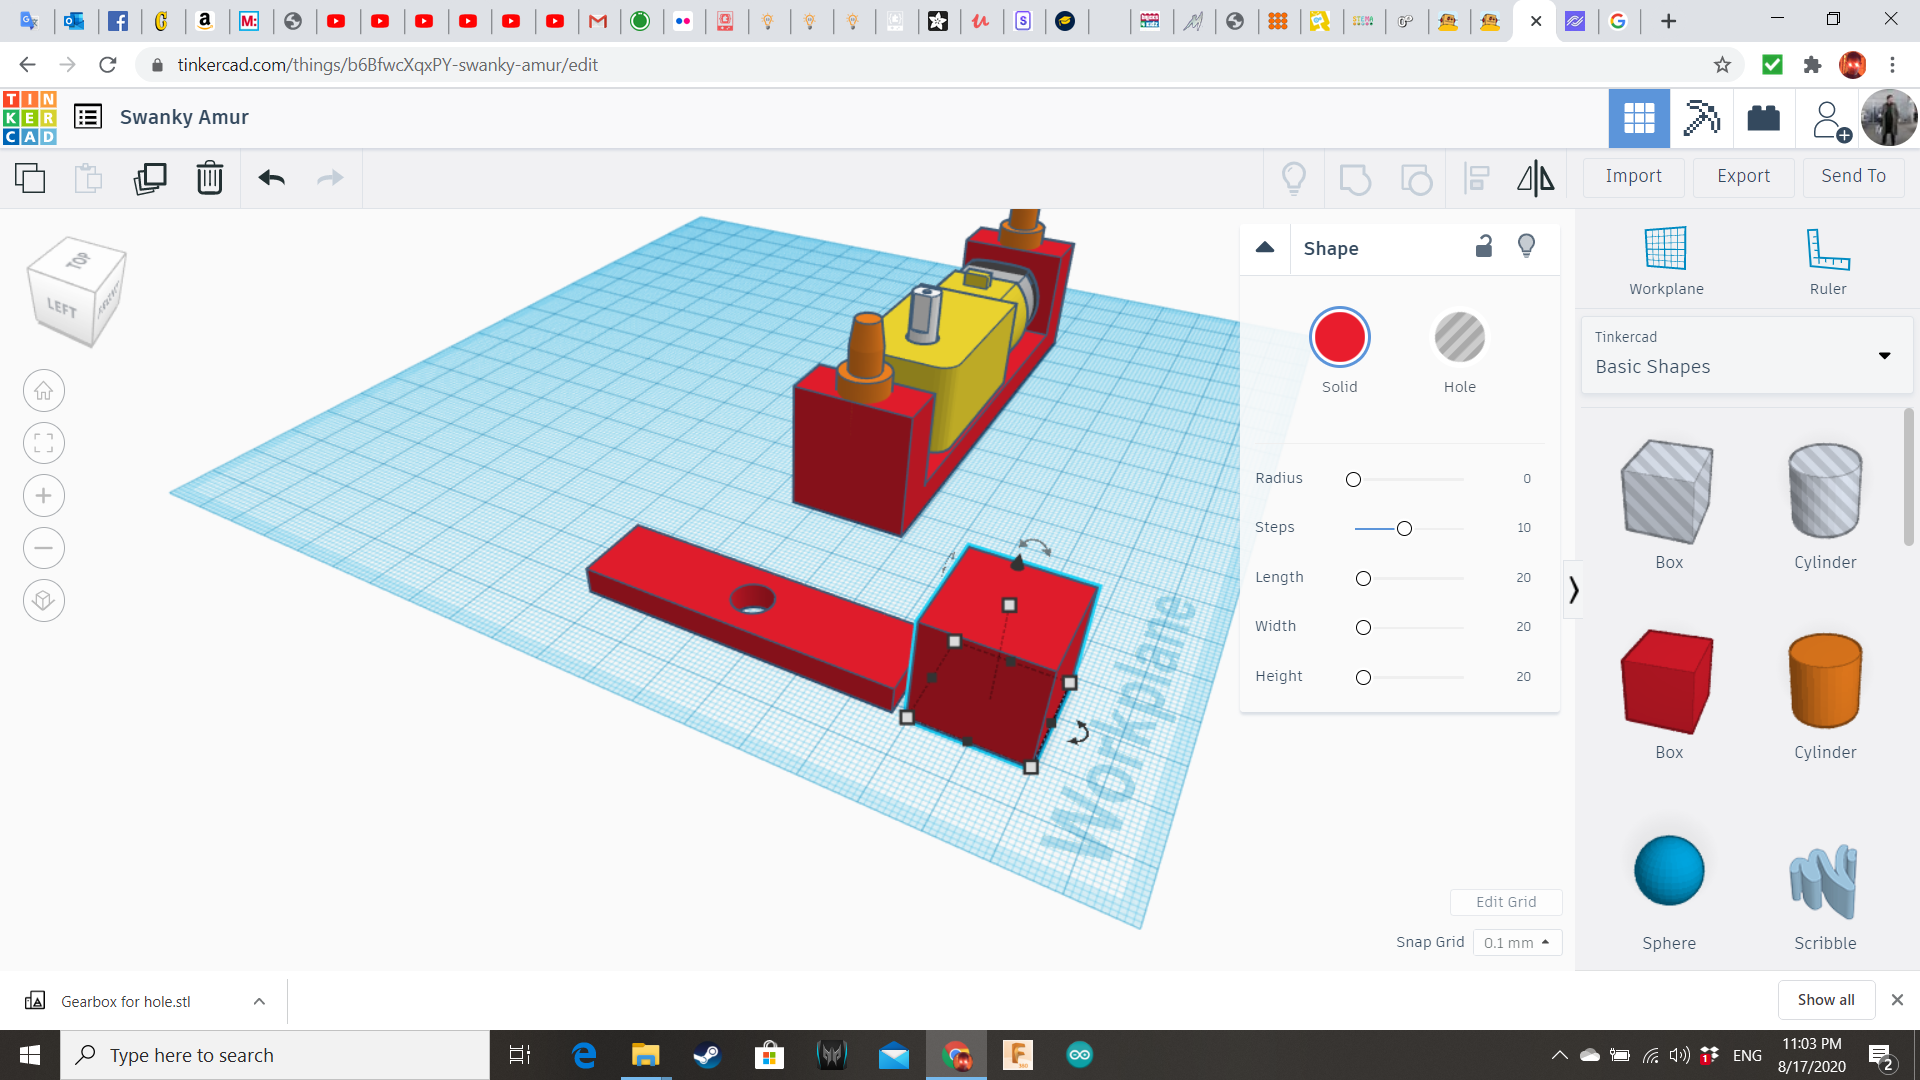
Task: Click the Mirror tool icon
Action: [x=1535, y=178]
